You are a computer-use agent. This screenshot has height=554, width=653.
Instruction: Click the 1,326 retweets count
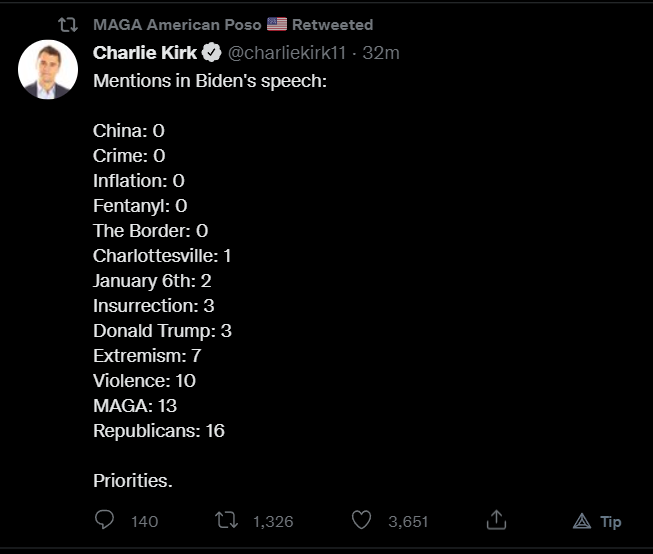coord(273,521)
